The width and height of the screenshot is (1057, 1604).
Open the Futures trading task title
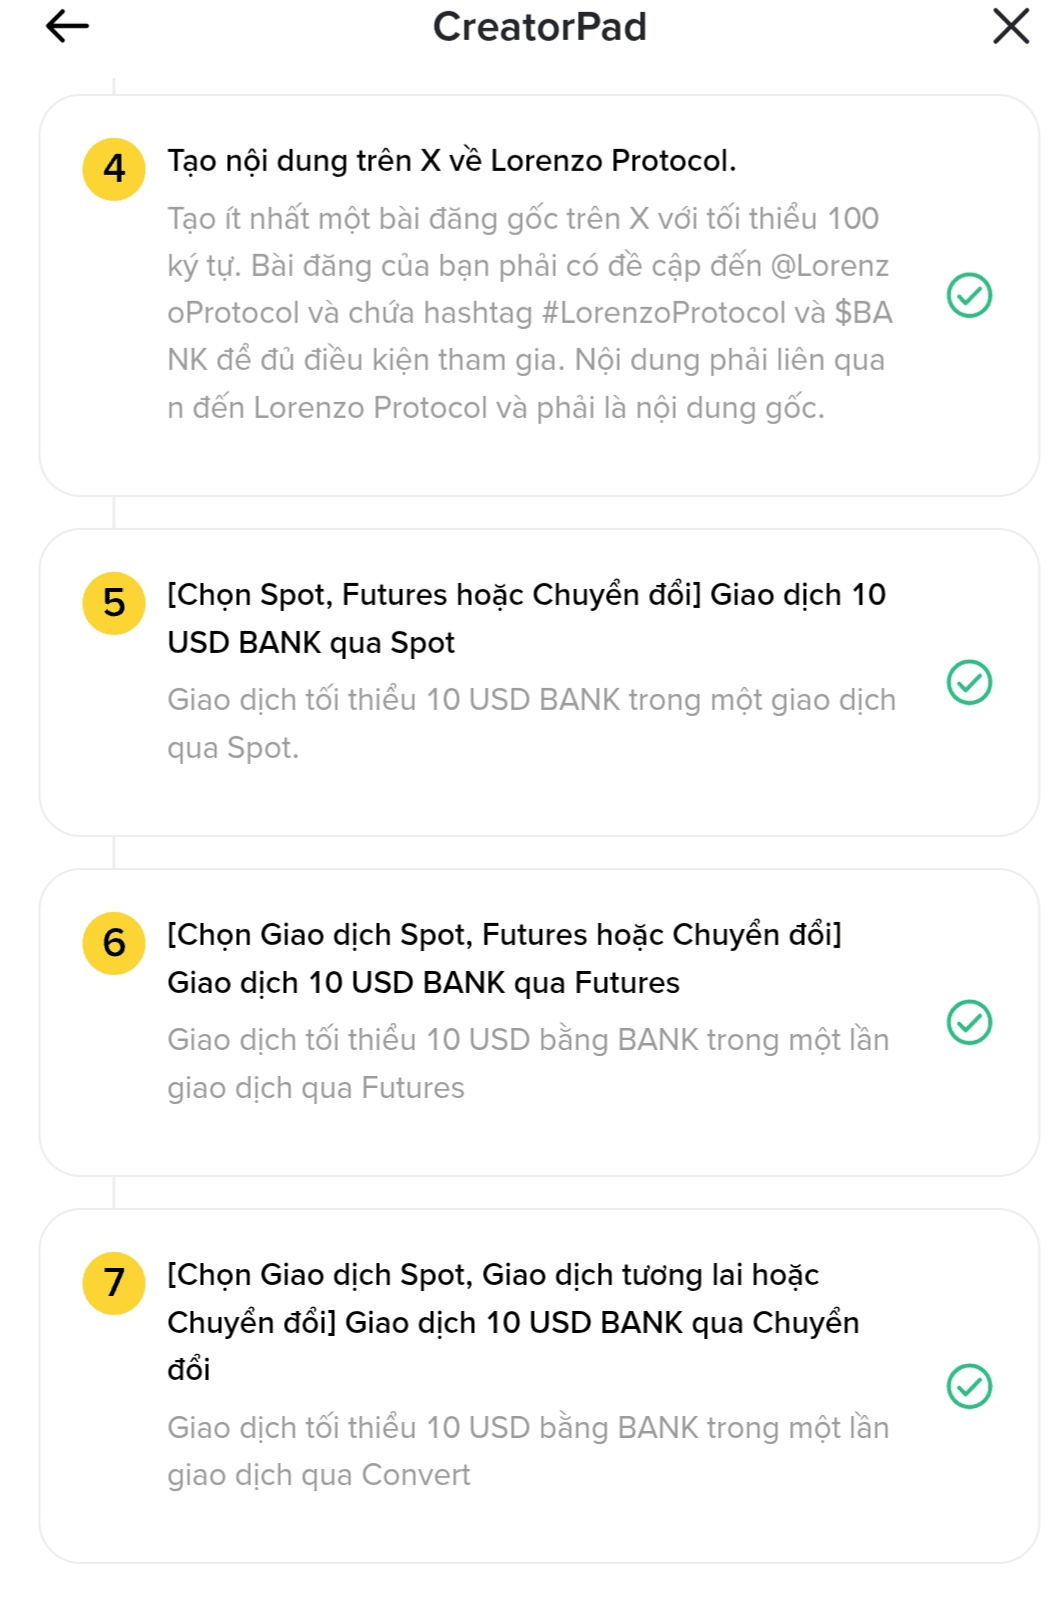click(504, 958)
